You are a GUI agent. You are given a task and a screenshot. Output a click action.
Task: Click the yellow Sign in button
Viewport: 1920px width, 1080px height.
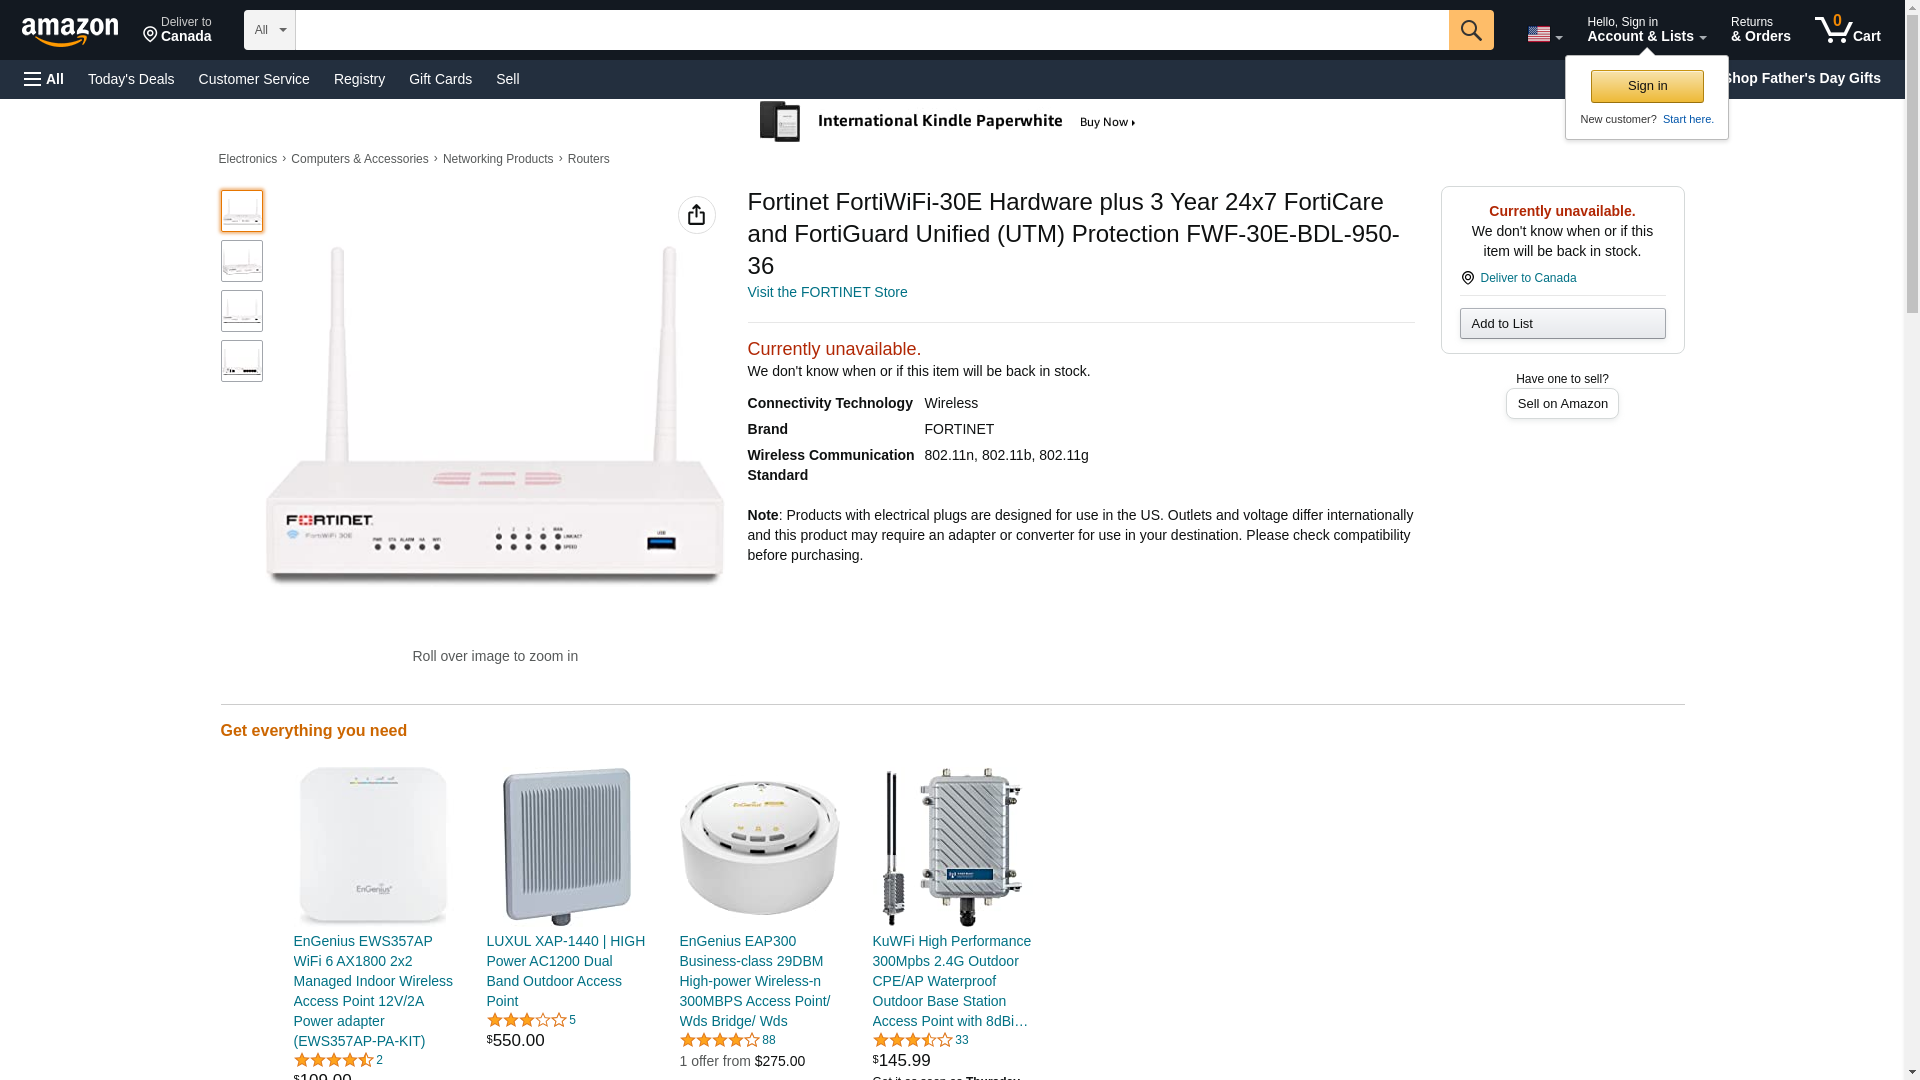1646,86
